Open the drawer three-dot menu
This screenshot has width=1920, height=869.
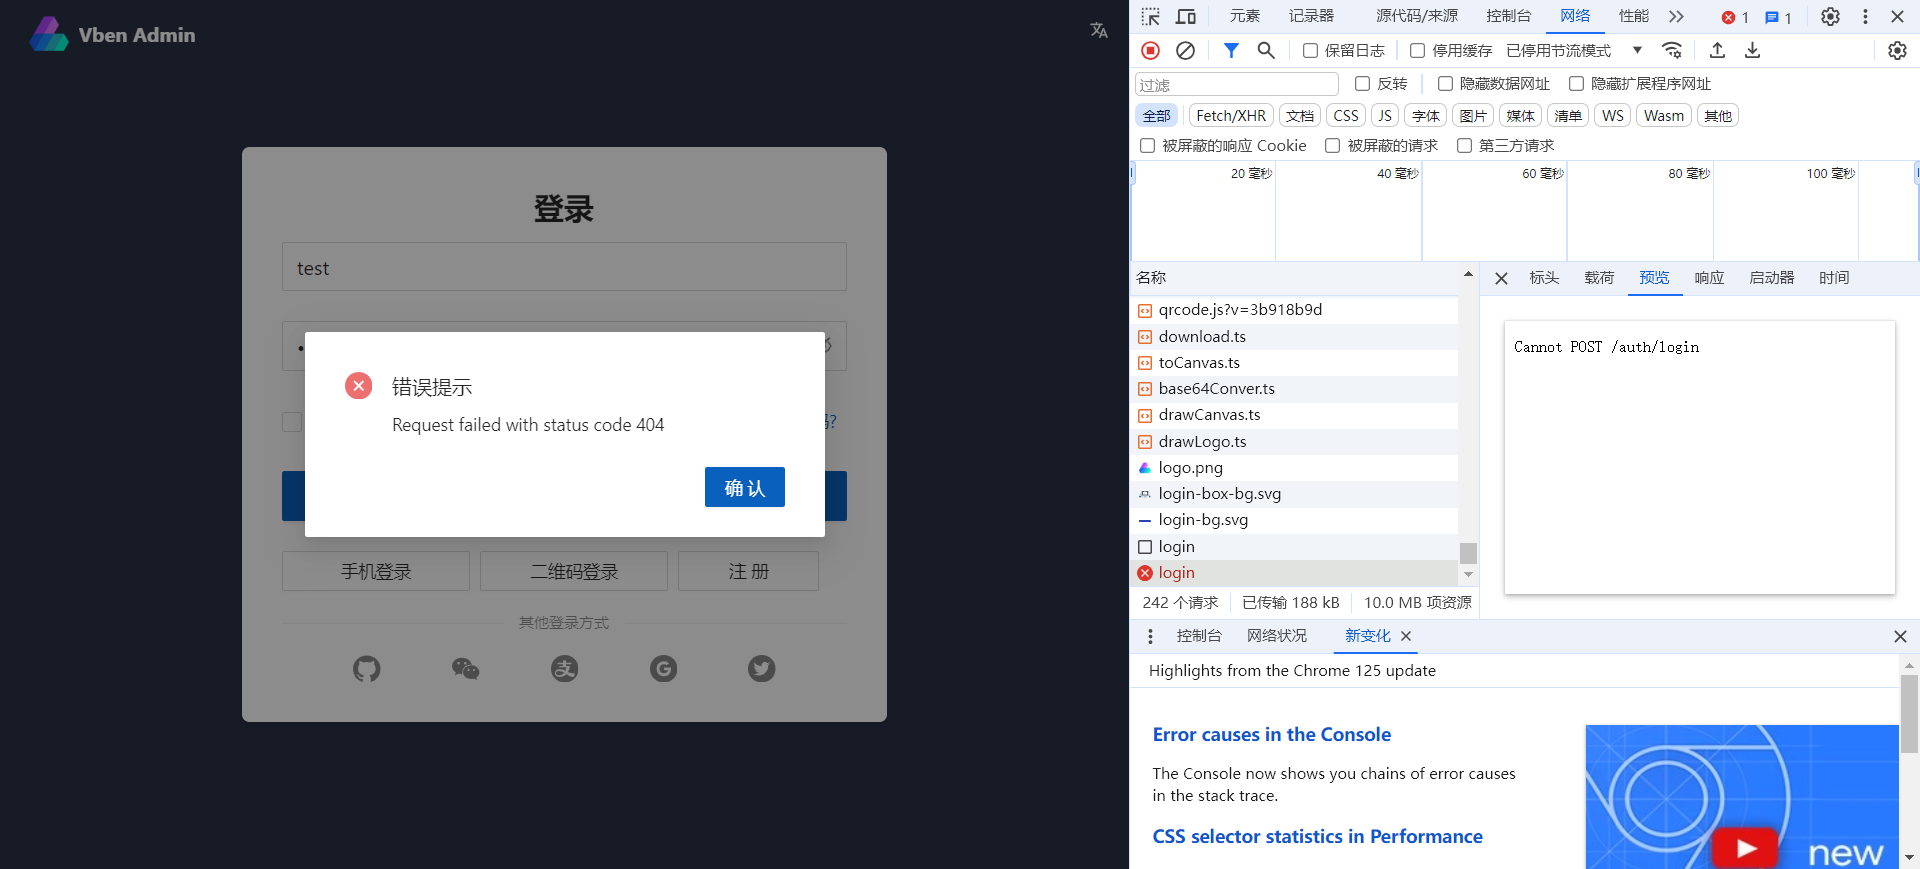pyautogui.click(x=1150, y=636)
